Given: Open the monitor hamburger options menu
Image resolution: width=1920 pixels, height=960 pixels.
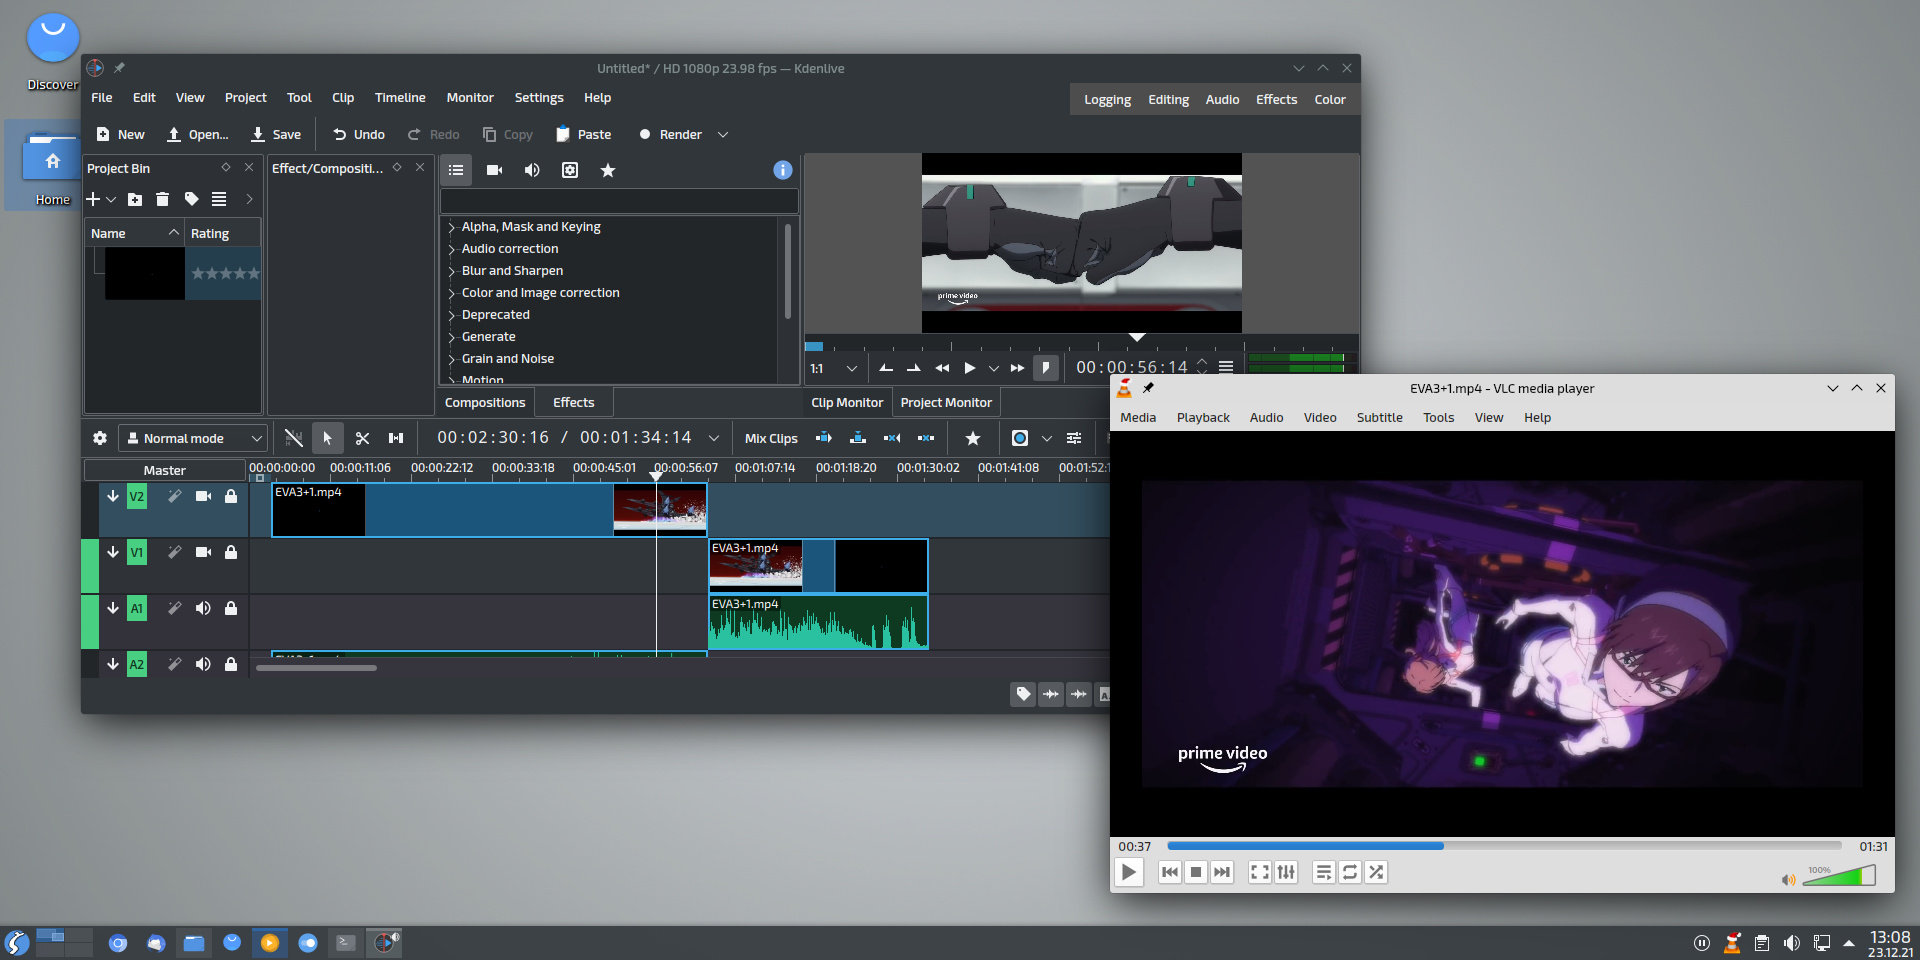Looking at the screenshot, I should 1226,368.
